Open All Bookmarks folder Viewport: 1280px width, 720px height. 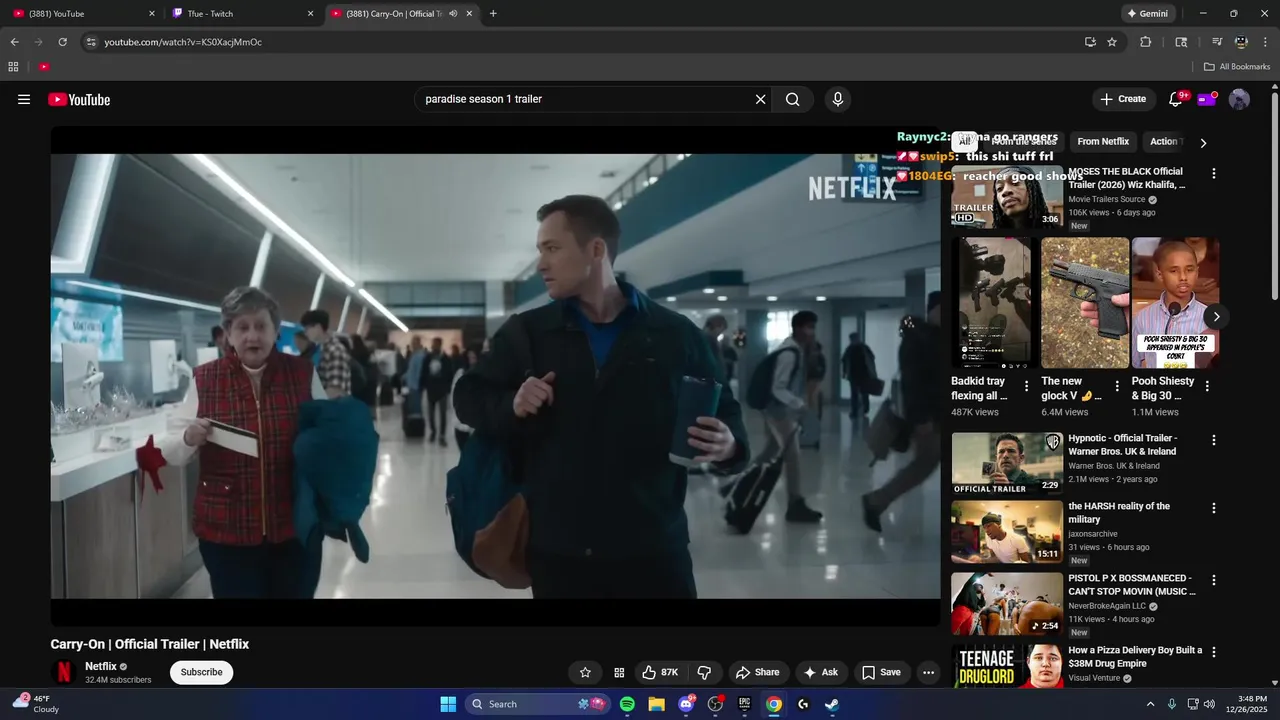click(x=1237, y=67)
